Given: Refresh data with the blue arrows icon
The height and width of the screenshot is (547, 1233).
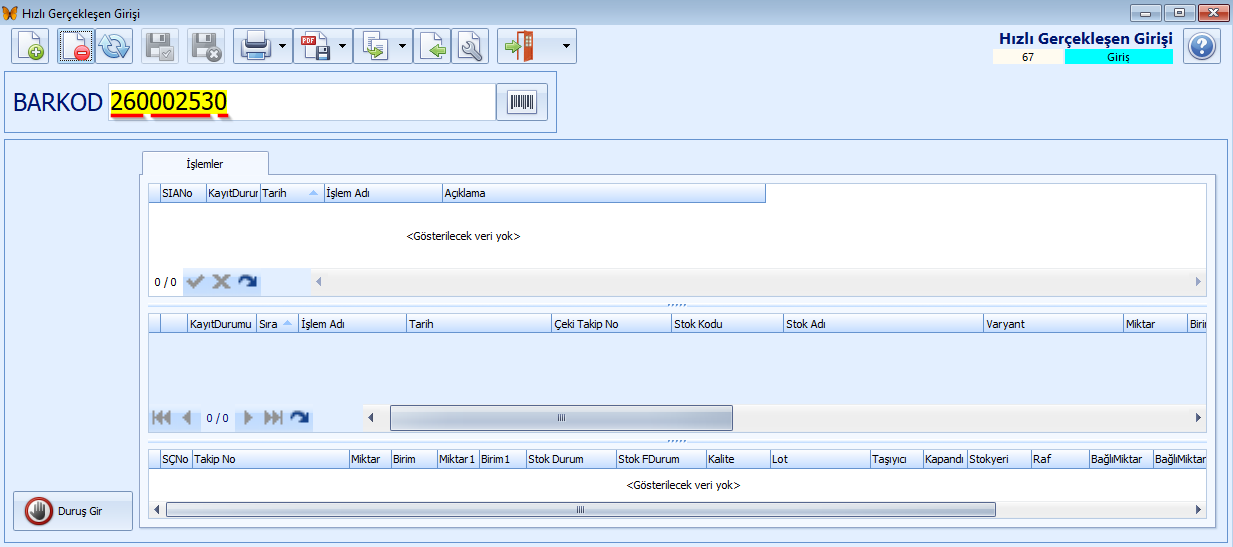Looking at the screenshot, I should coord(115,46).
